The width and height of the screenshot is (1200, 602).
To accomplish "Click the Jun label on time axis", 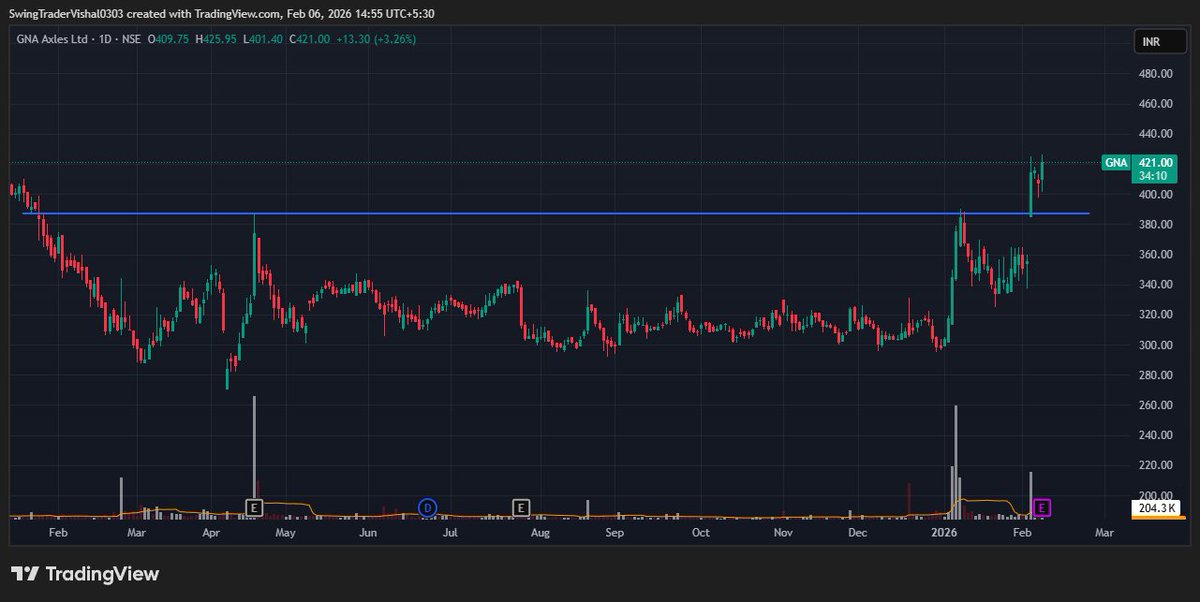I will pos(368,534).
